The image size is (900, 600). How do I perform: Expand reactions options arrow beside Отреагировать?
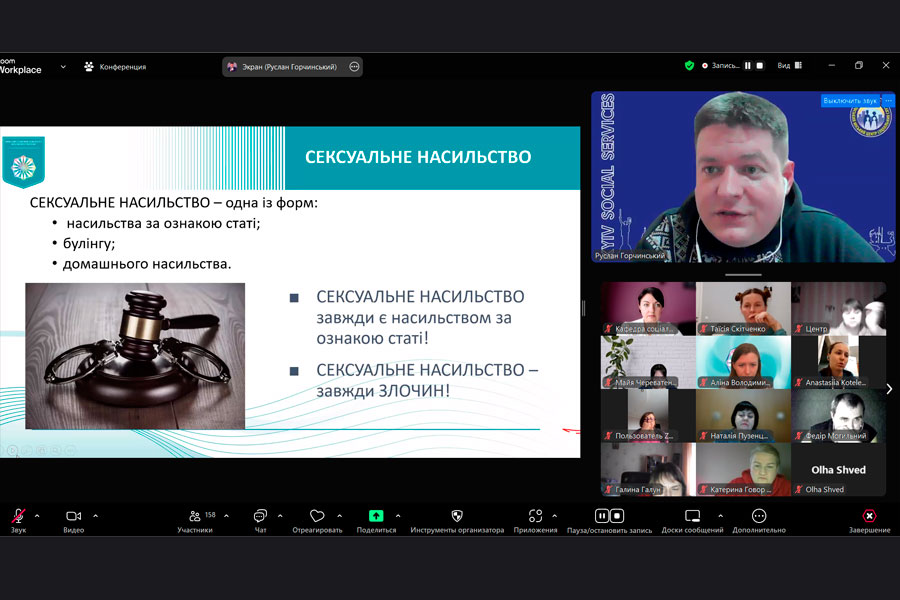[340, 516]
